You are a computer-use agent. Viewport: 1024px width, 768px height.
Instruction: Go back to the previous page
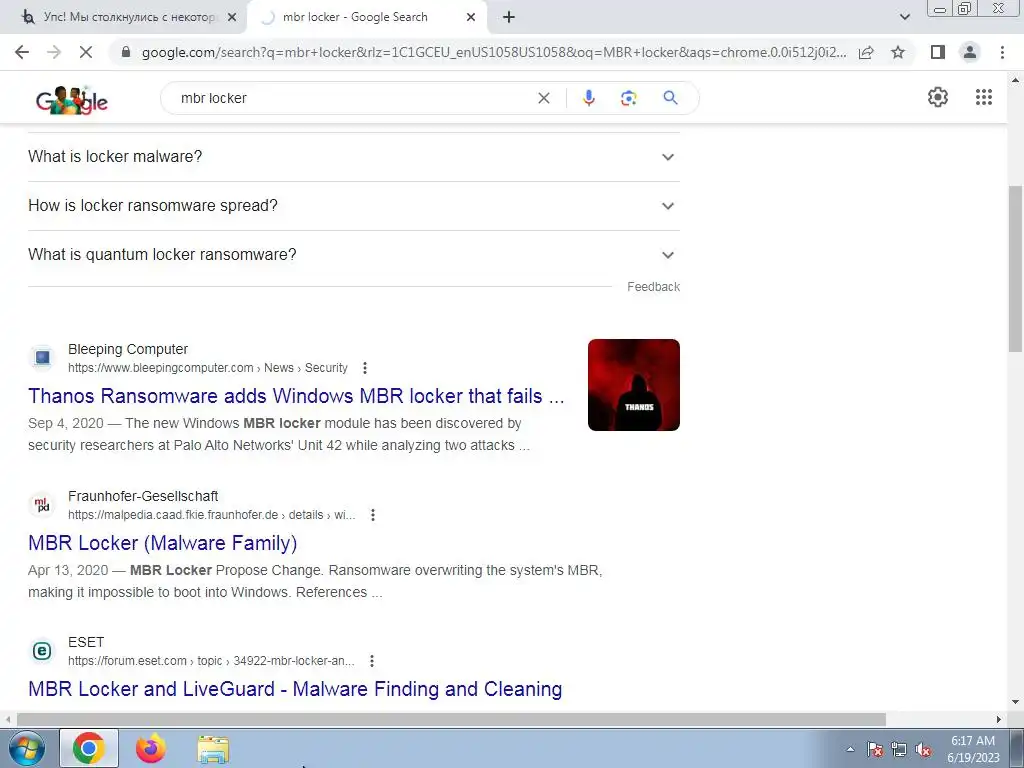coord(22,52)
